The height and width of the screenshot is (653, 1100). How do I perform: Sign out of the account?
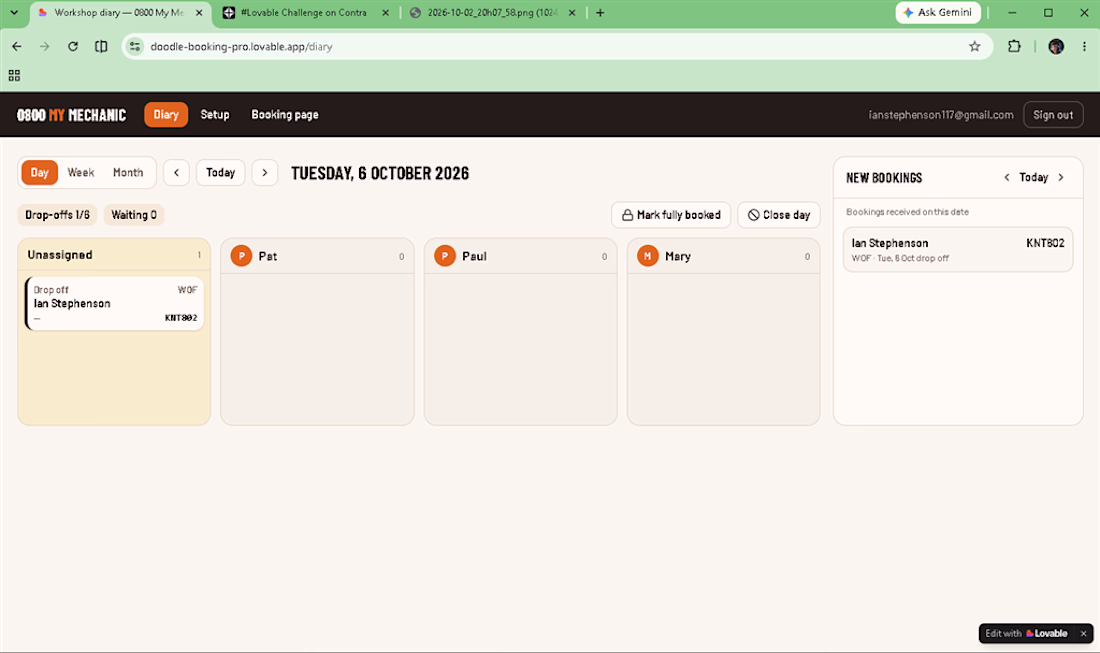(x=1053, y=115)
